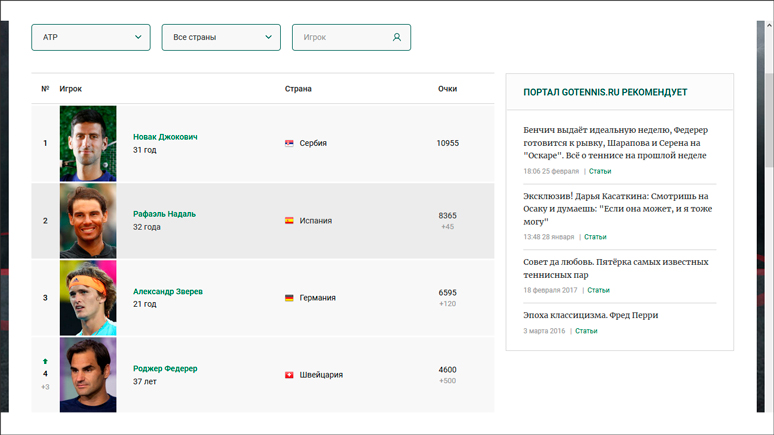774x435 pixels.
Task: Click the 'Очки' column header
Action: pyautogui.click(x=448, y=89)
